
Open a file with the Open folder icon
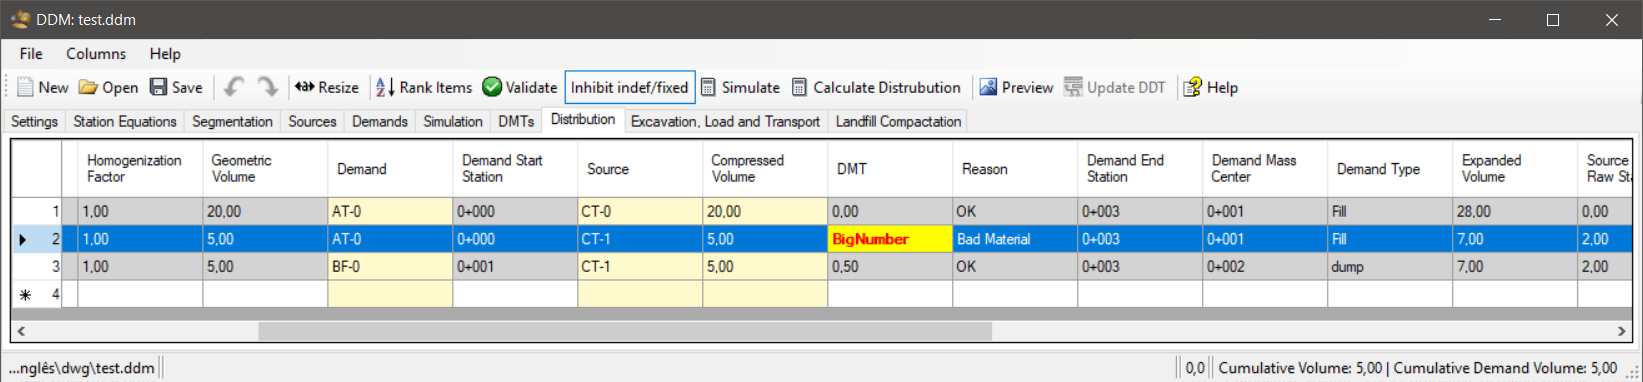[x=88, y=88]
